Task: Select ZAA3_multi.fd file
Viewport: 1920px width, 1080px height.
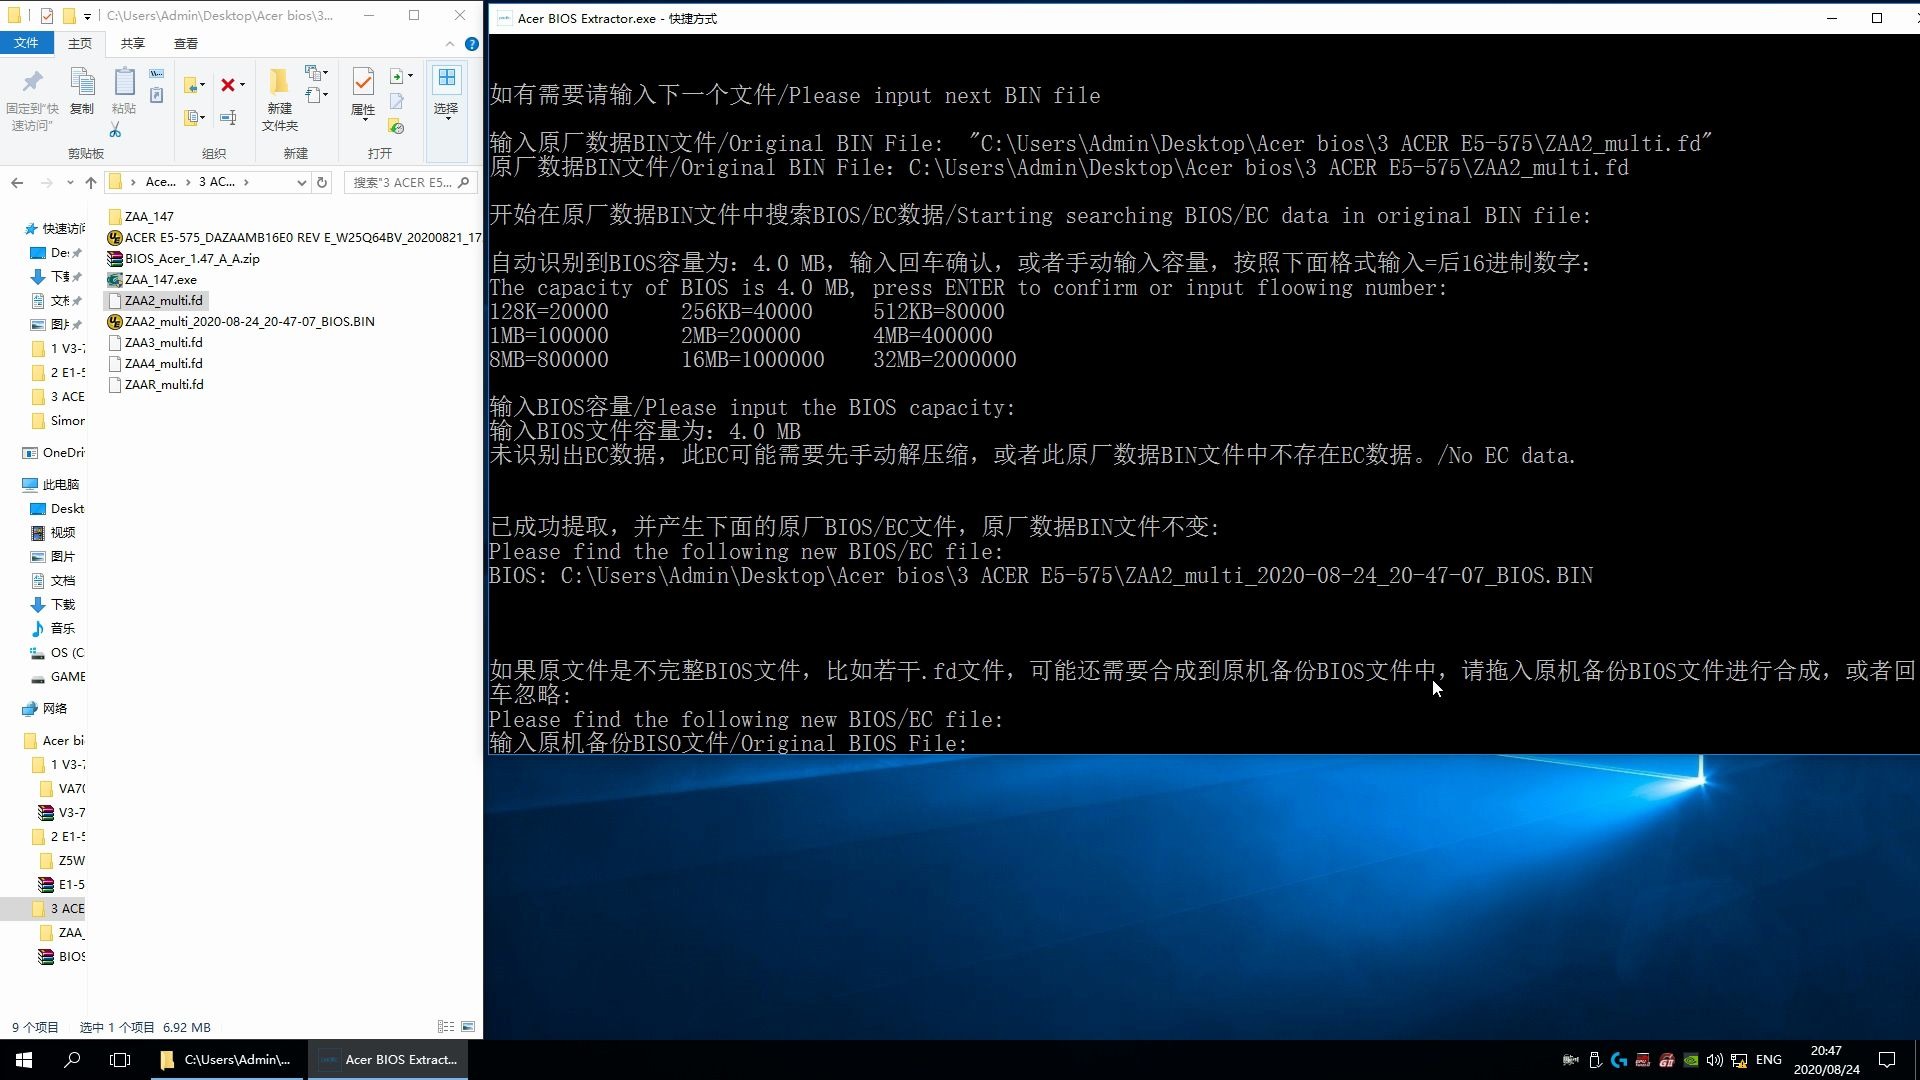Action: [164, 342]
